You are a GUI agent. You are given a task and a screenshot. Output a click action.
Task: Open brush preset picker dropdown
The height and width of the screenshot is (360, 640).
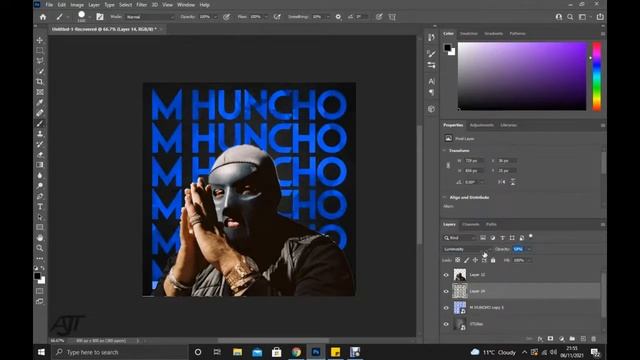click(89, 17)
